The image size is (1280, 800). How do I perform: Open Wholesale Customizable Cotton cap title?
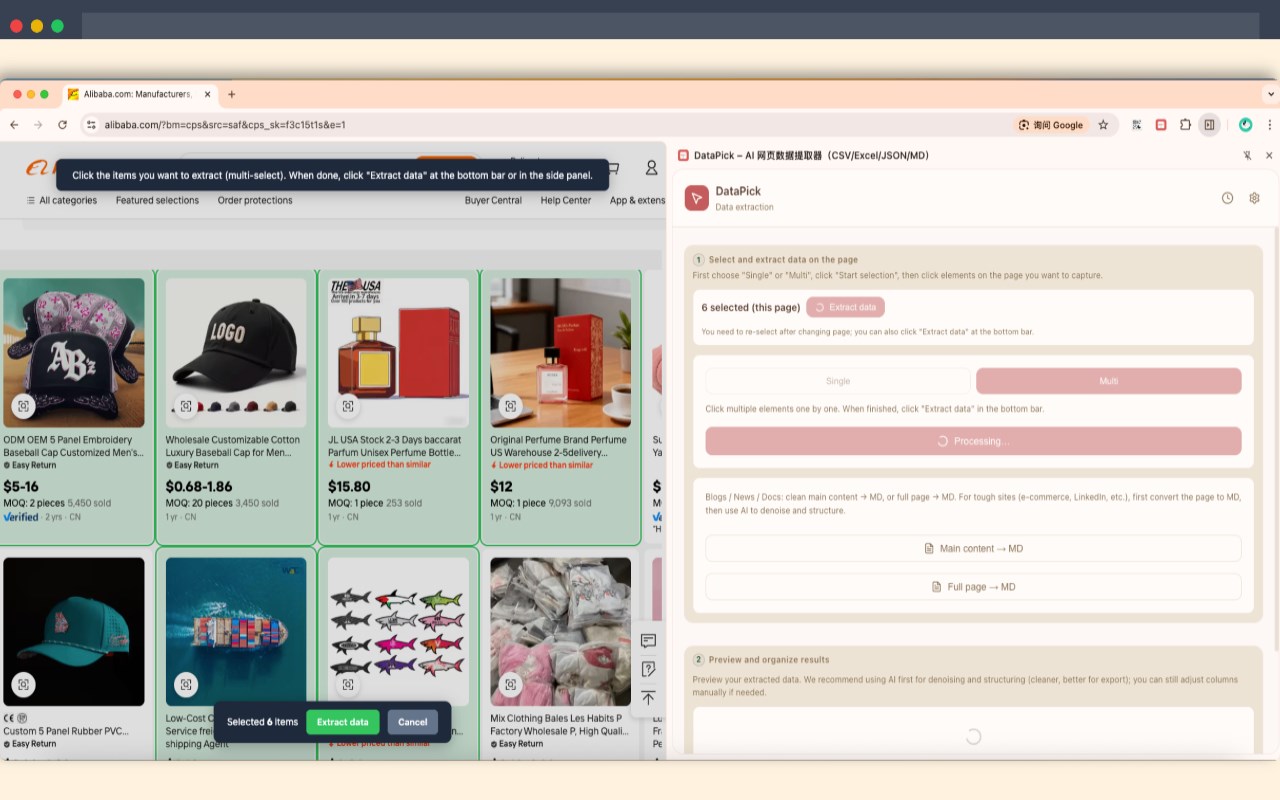coord(233,446)
